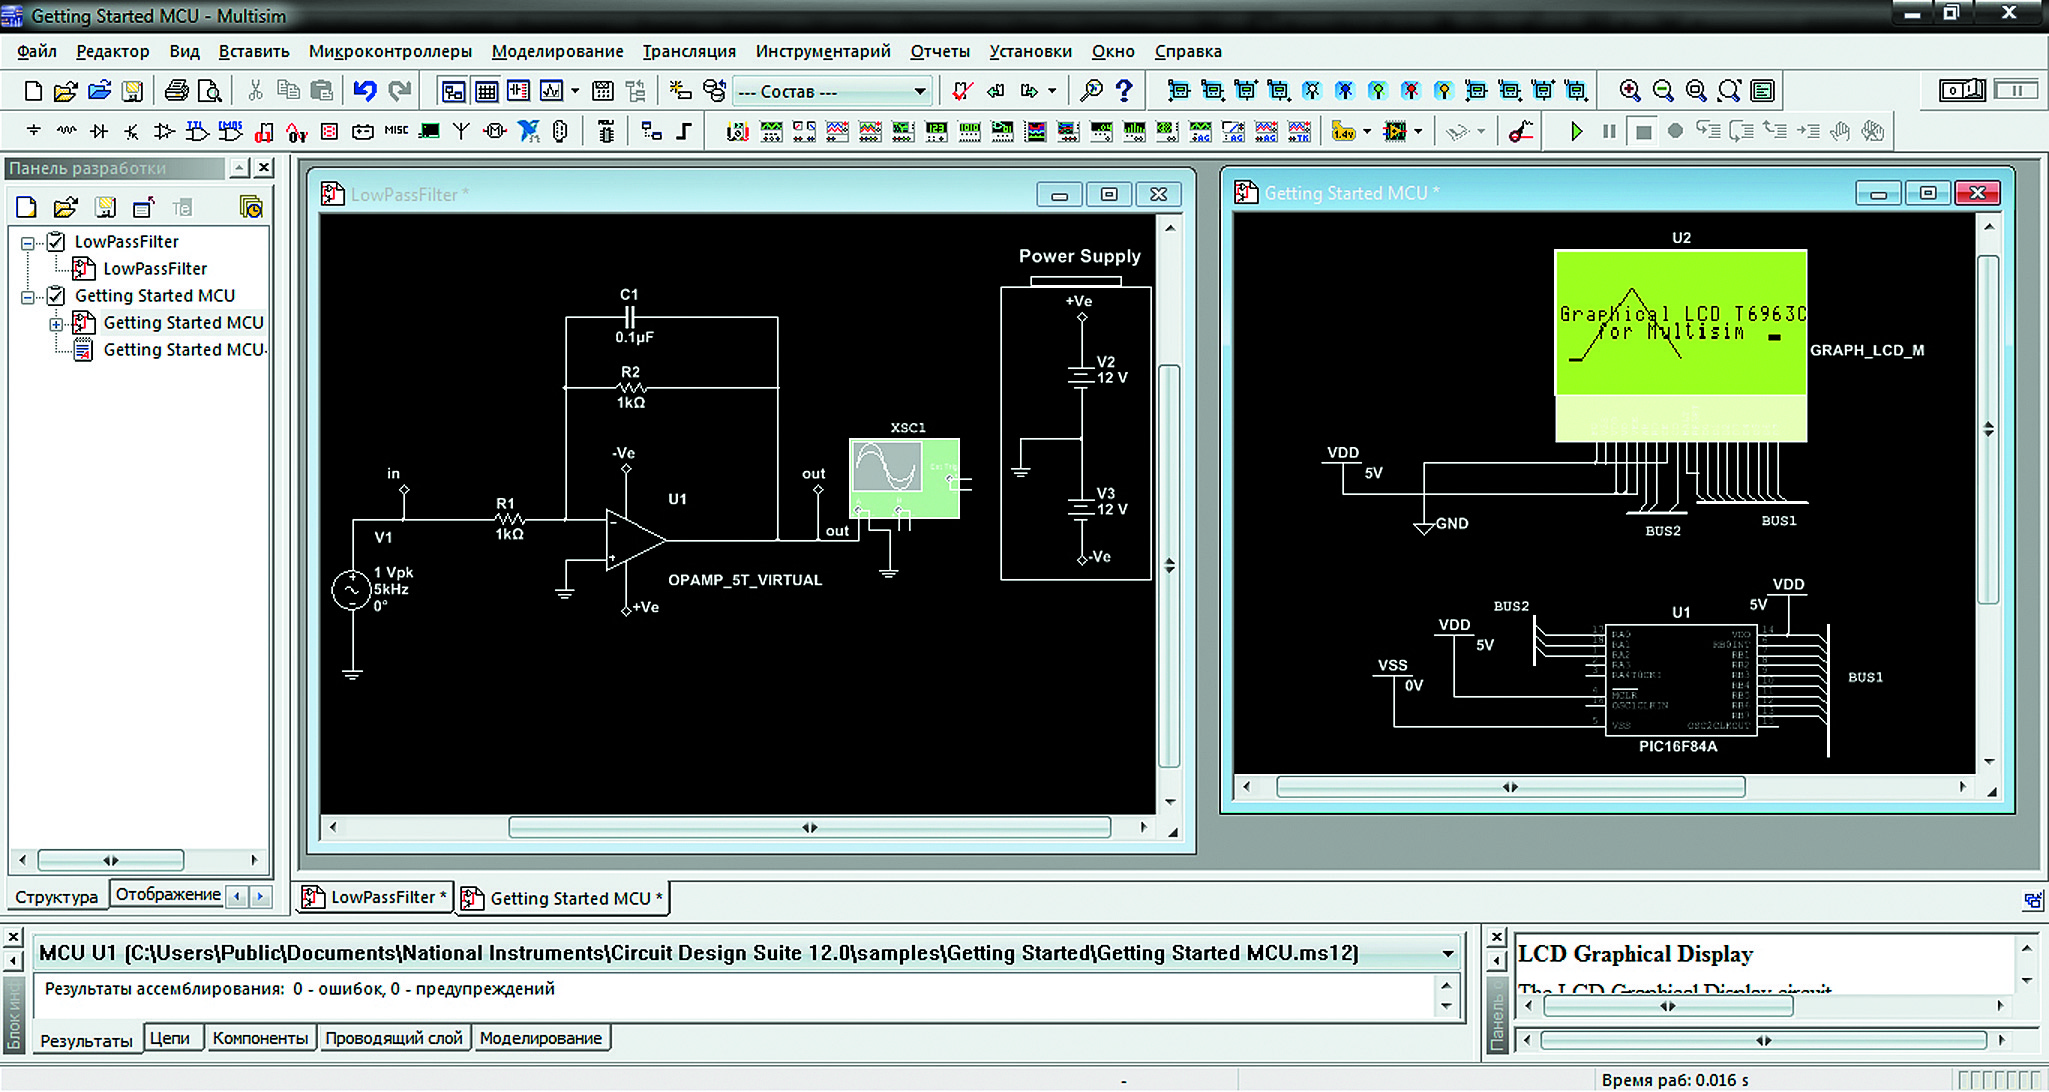Open the diode components group icon
2049x1092 pixels.
tap(99, 131)
